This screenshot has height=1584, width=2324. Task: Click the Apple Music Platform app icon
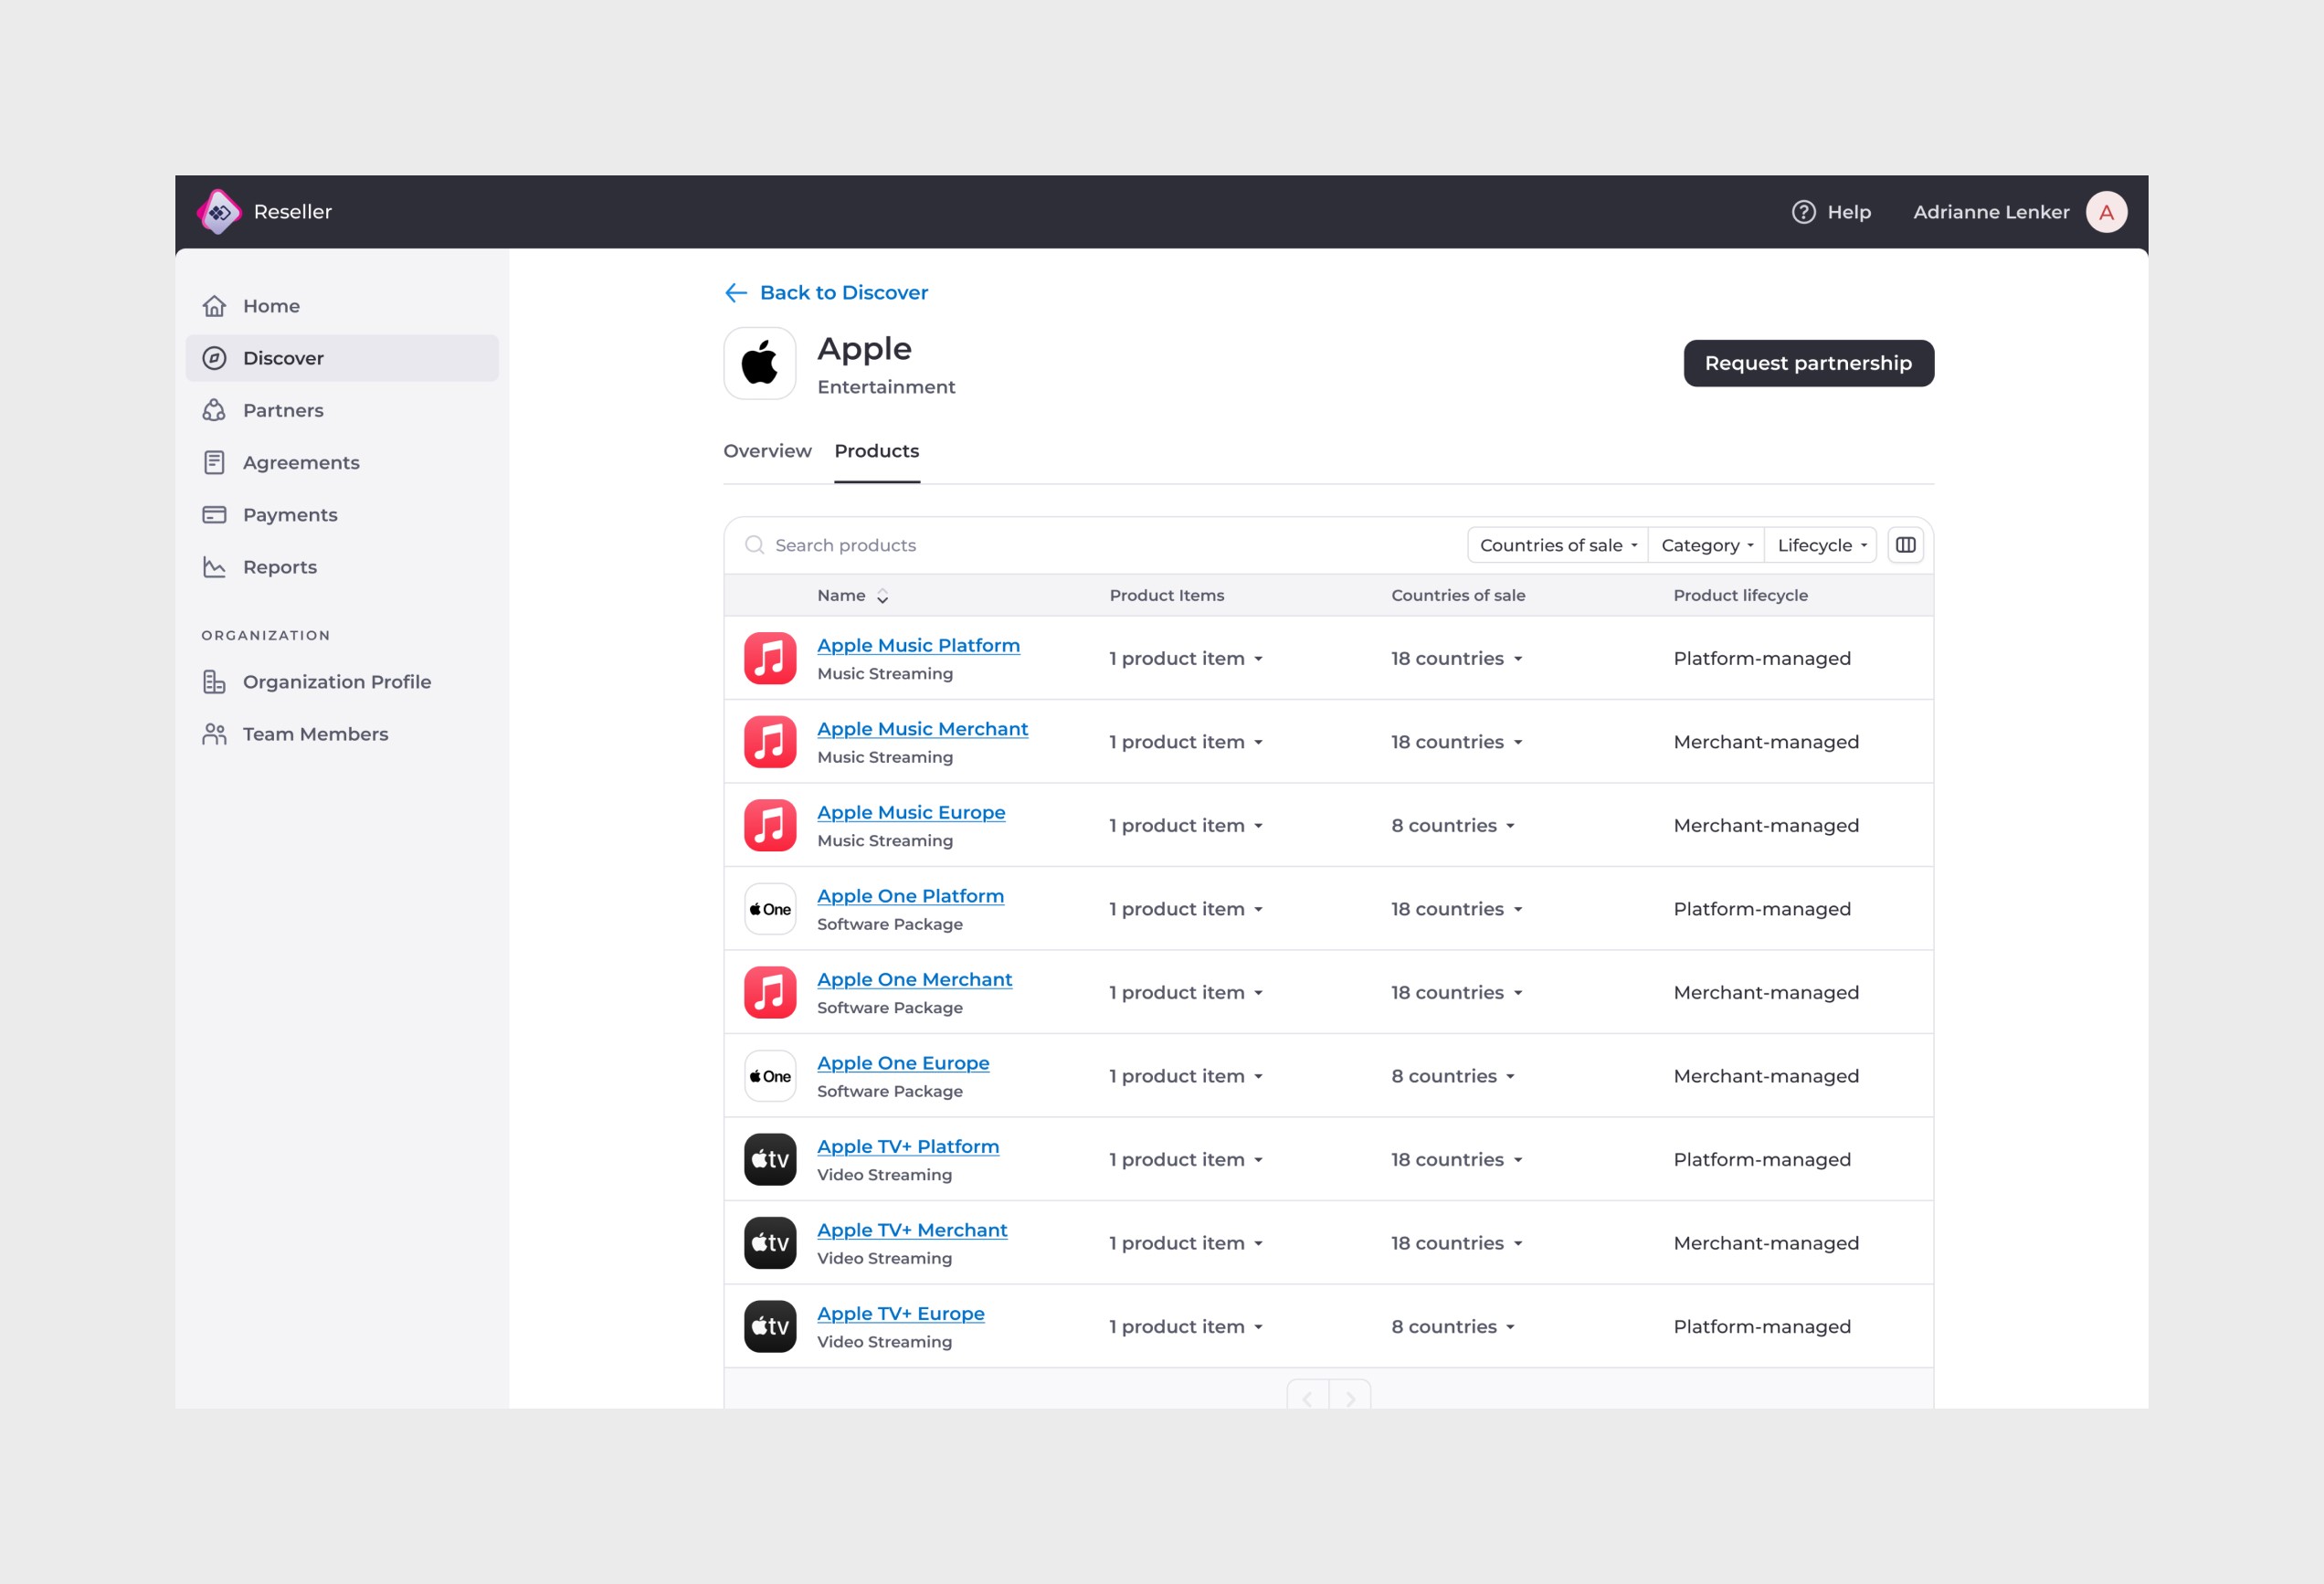coord(769,657)
